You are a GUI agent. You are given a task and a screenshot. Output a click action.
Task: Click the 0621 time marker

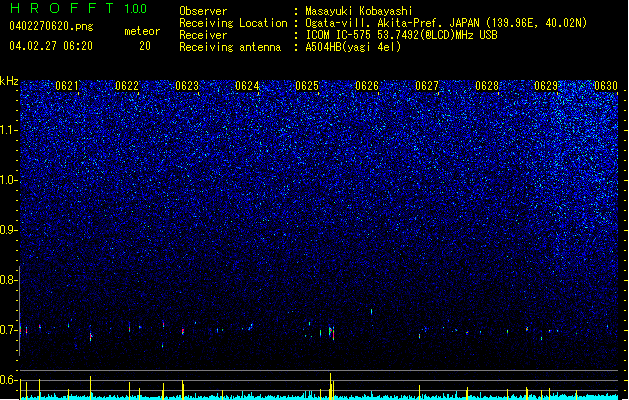67,86
